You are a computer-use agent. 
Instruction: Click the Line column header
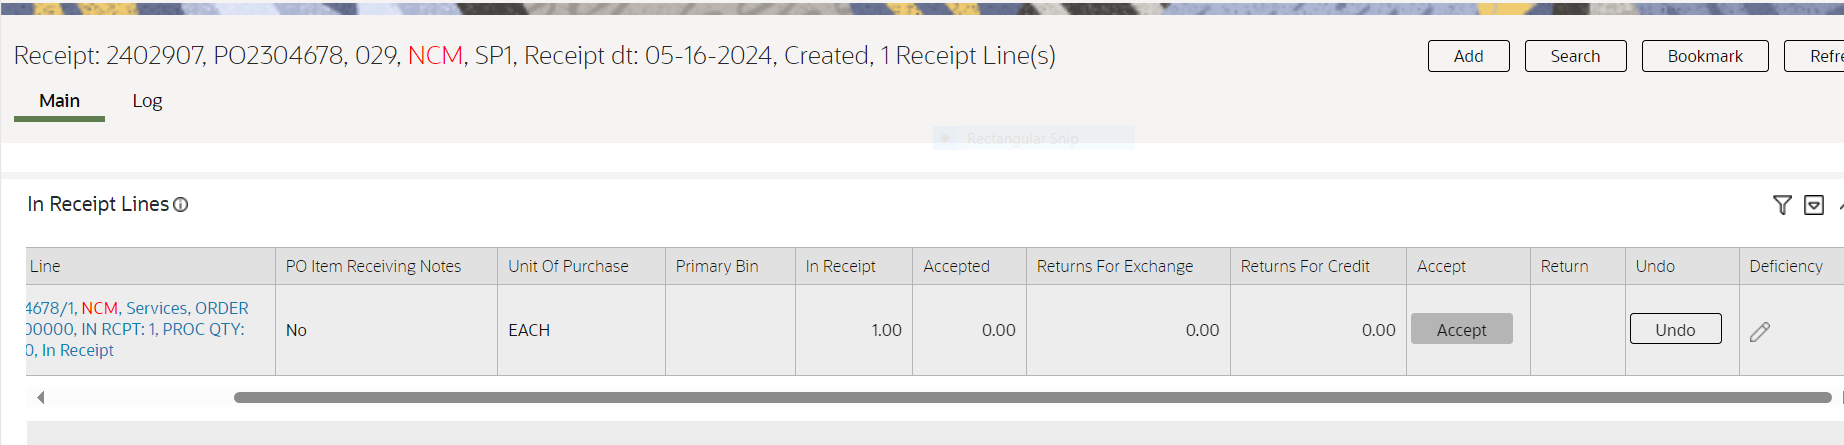(45, 266)
